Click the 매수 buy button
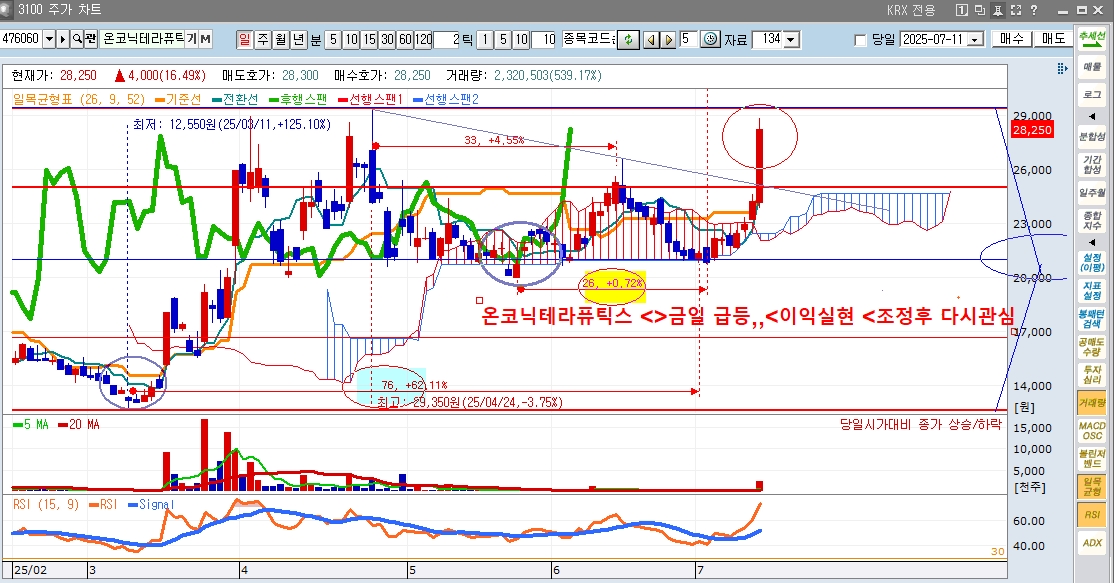The width and height of the screenshot is (1114, 583). click(x=1010, y=40)
